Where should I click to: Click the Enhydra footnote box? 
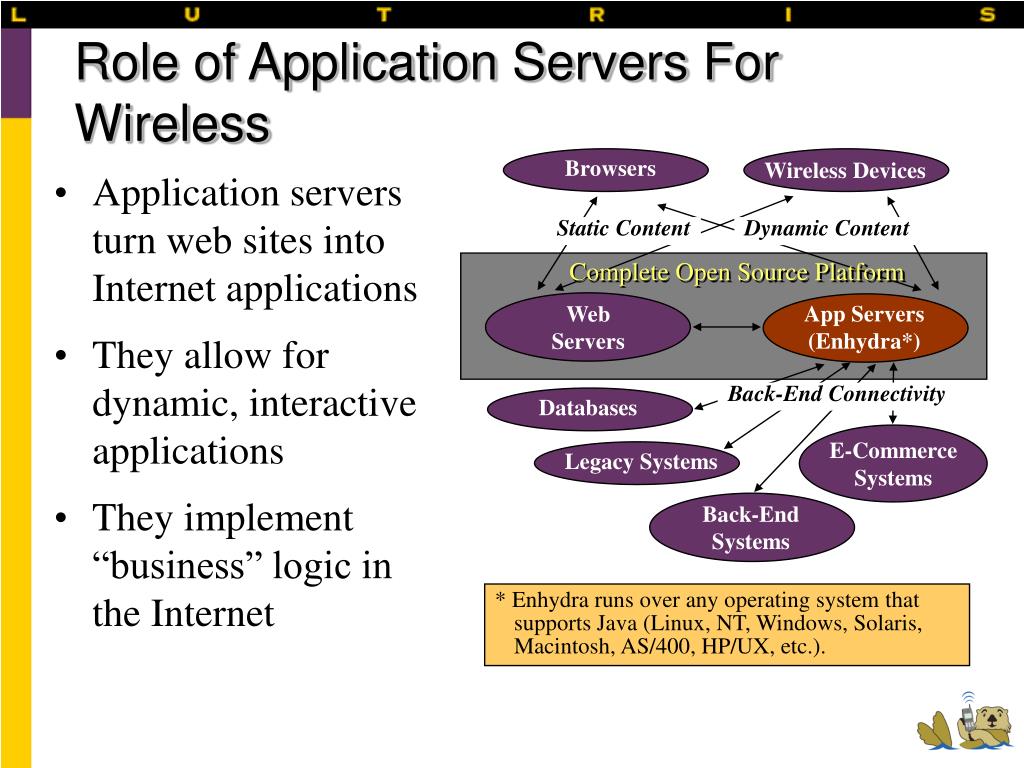727,625
